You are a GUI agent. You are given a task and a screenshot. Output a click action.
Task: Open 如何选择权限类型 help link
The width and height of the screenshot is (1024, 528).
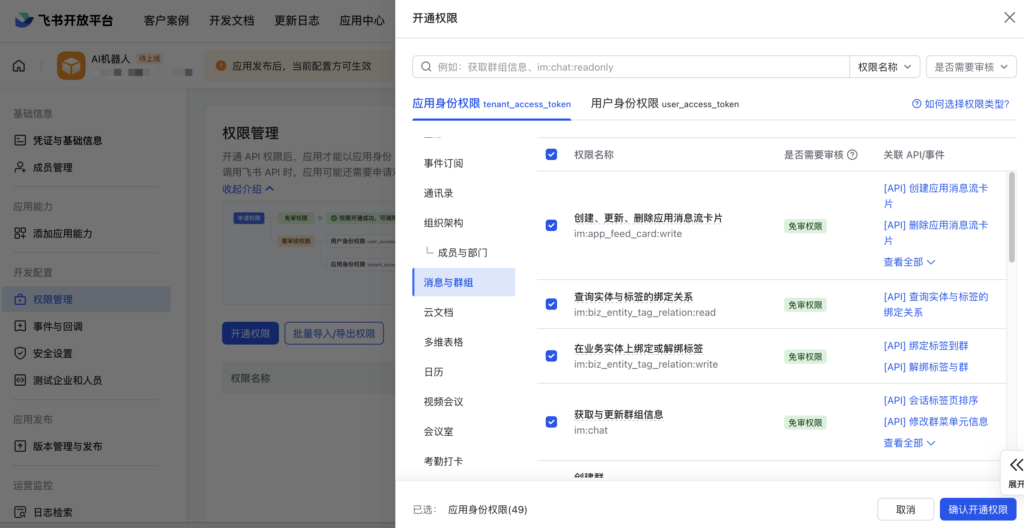click(x=960, y=104)
